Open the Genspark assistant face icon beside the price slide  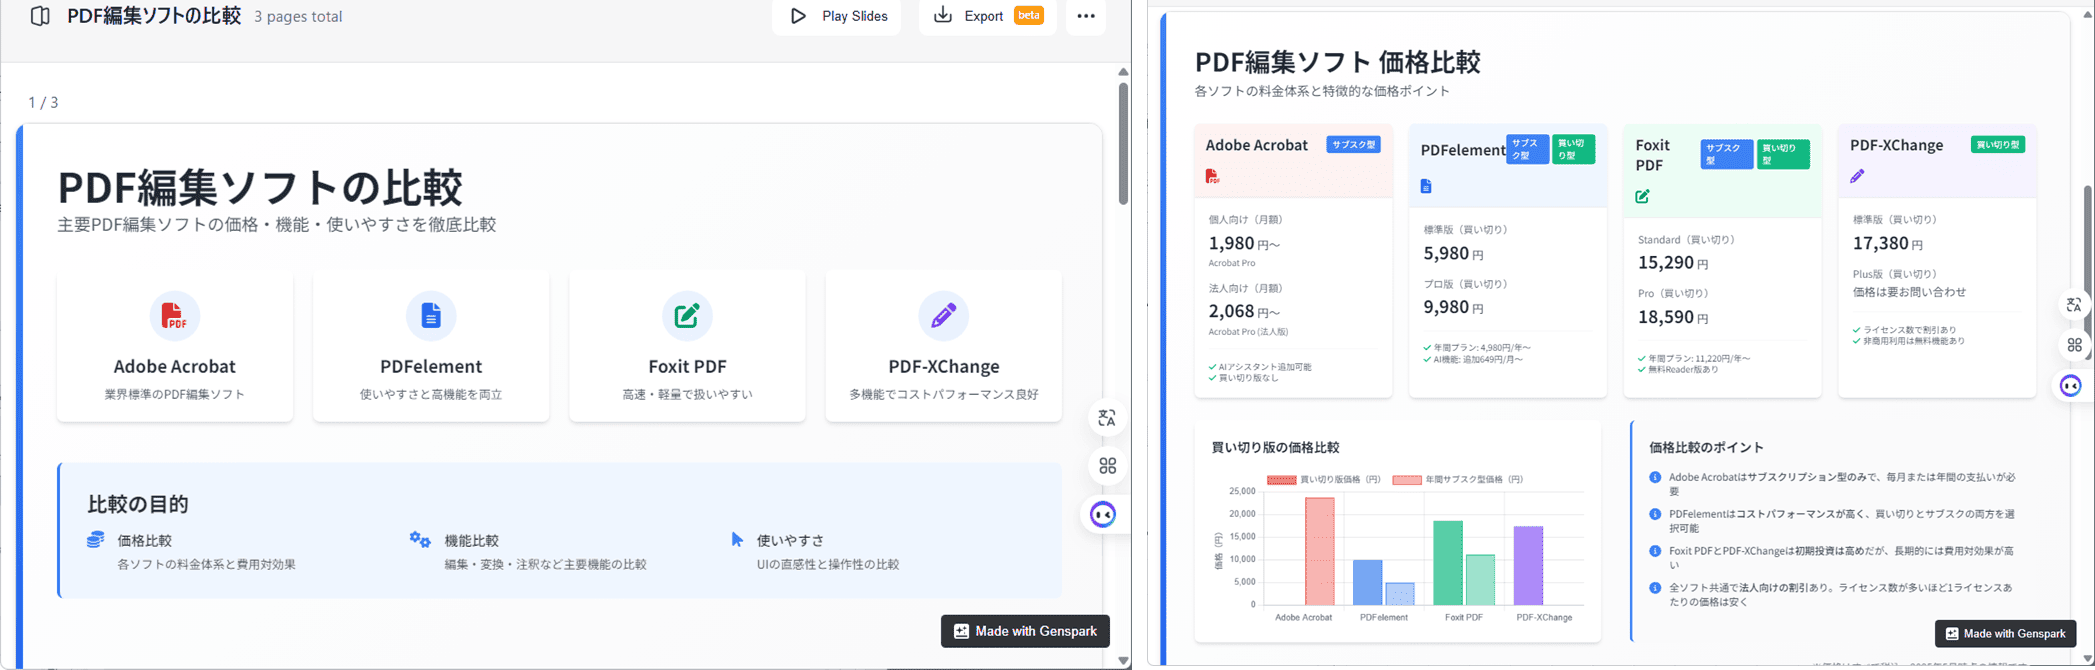coord(2070,385)
